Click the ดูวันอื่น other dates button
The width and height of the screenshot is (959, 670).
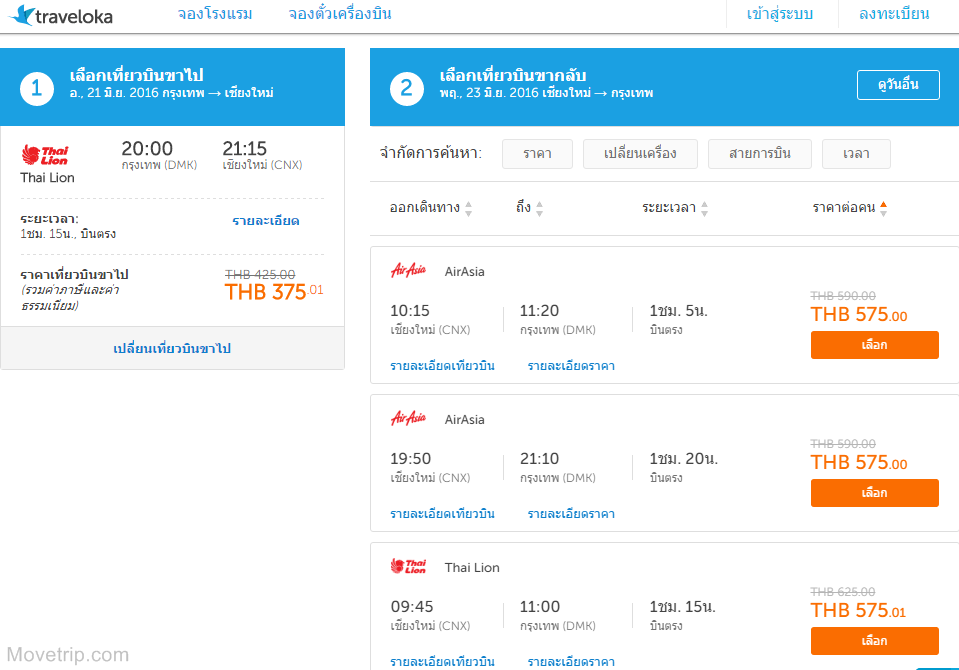click(898, 85)
